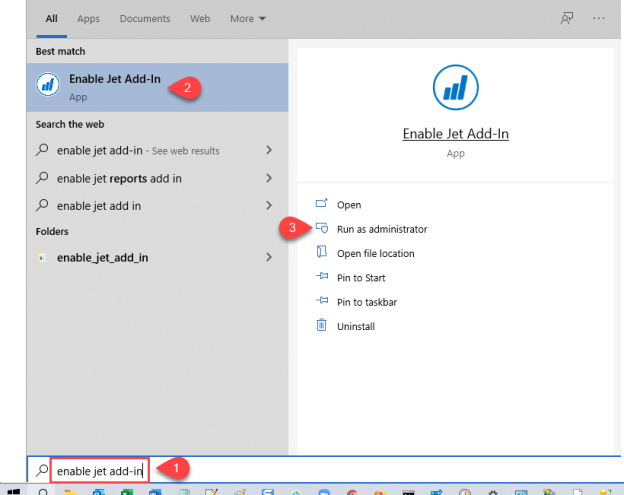624x495 pixels.
Task: Open File Explorer from the taskbar
Action: click(70, 492)
